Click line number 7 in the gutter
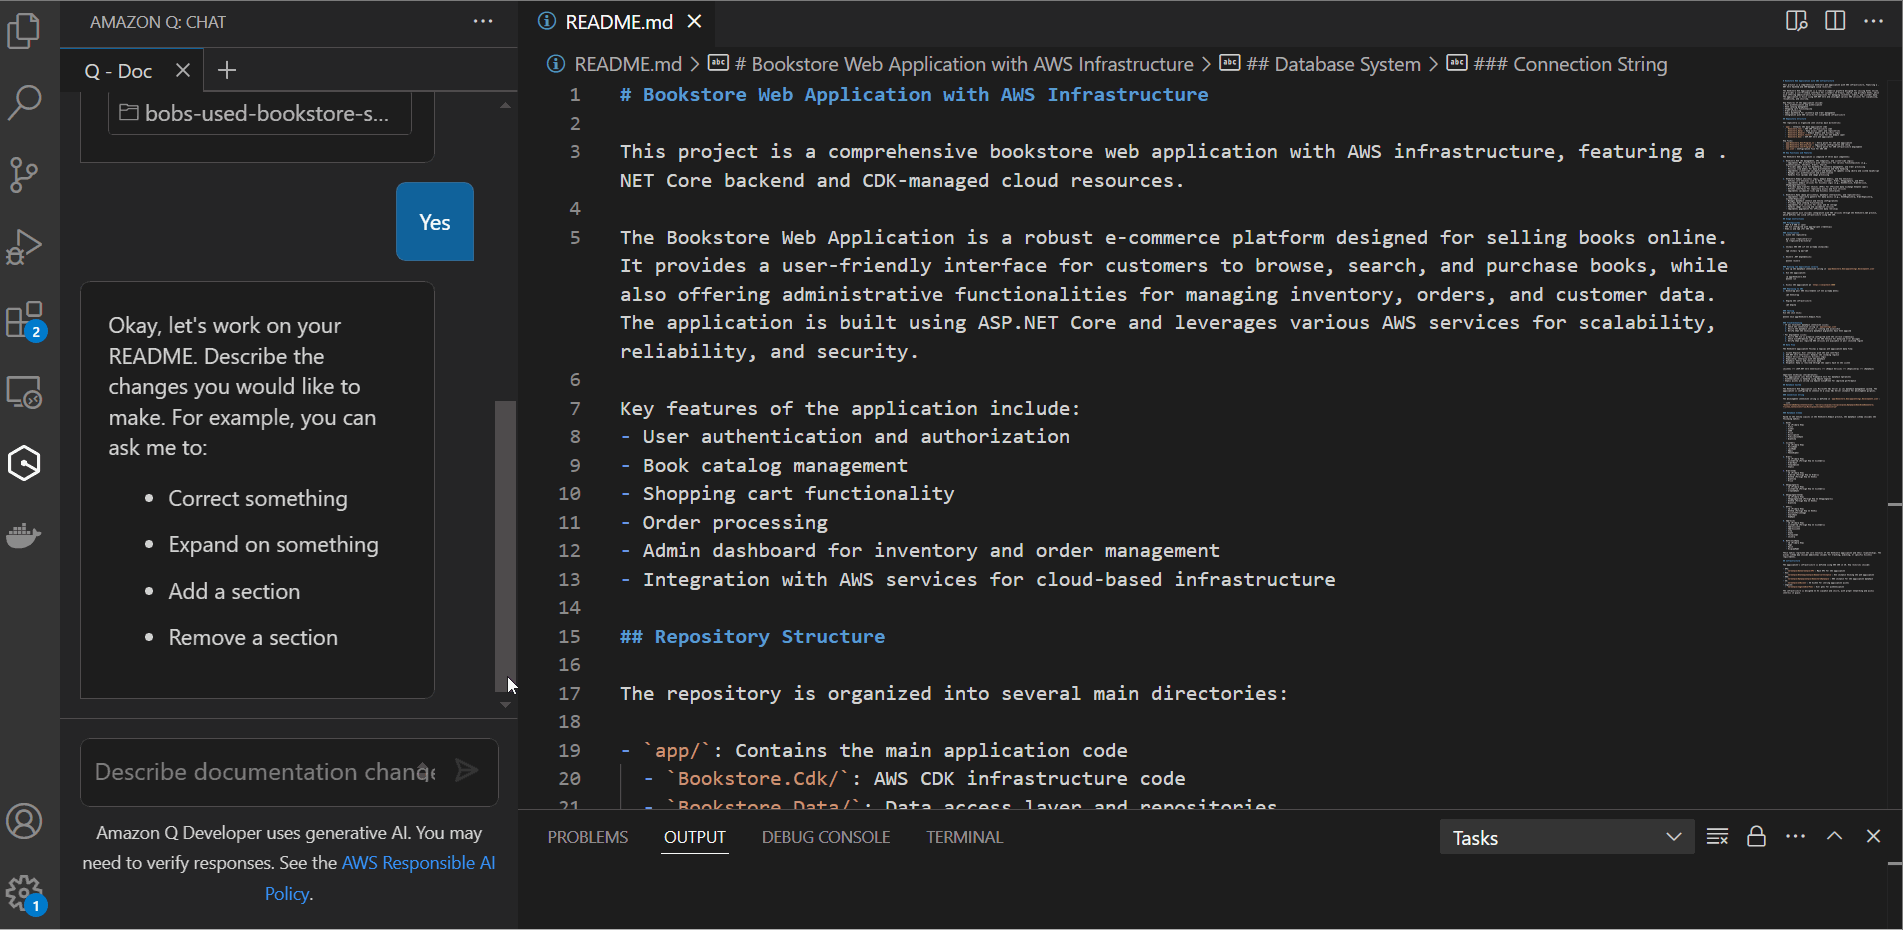Image resolution: width=1903 pixels, height=930 pixels. click(575, 409)
